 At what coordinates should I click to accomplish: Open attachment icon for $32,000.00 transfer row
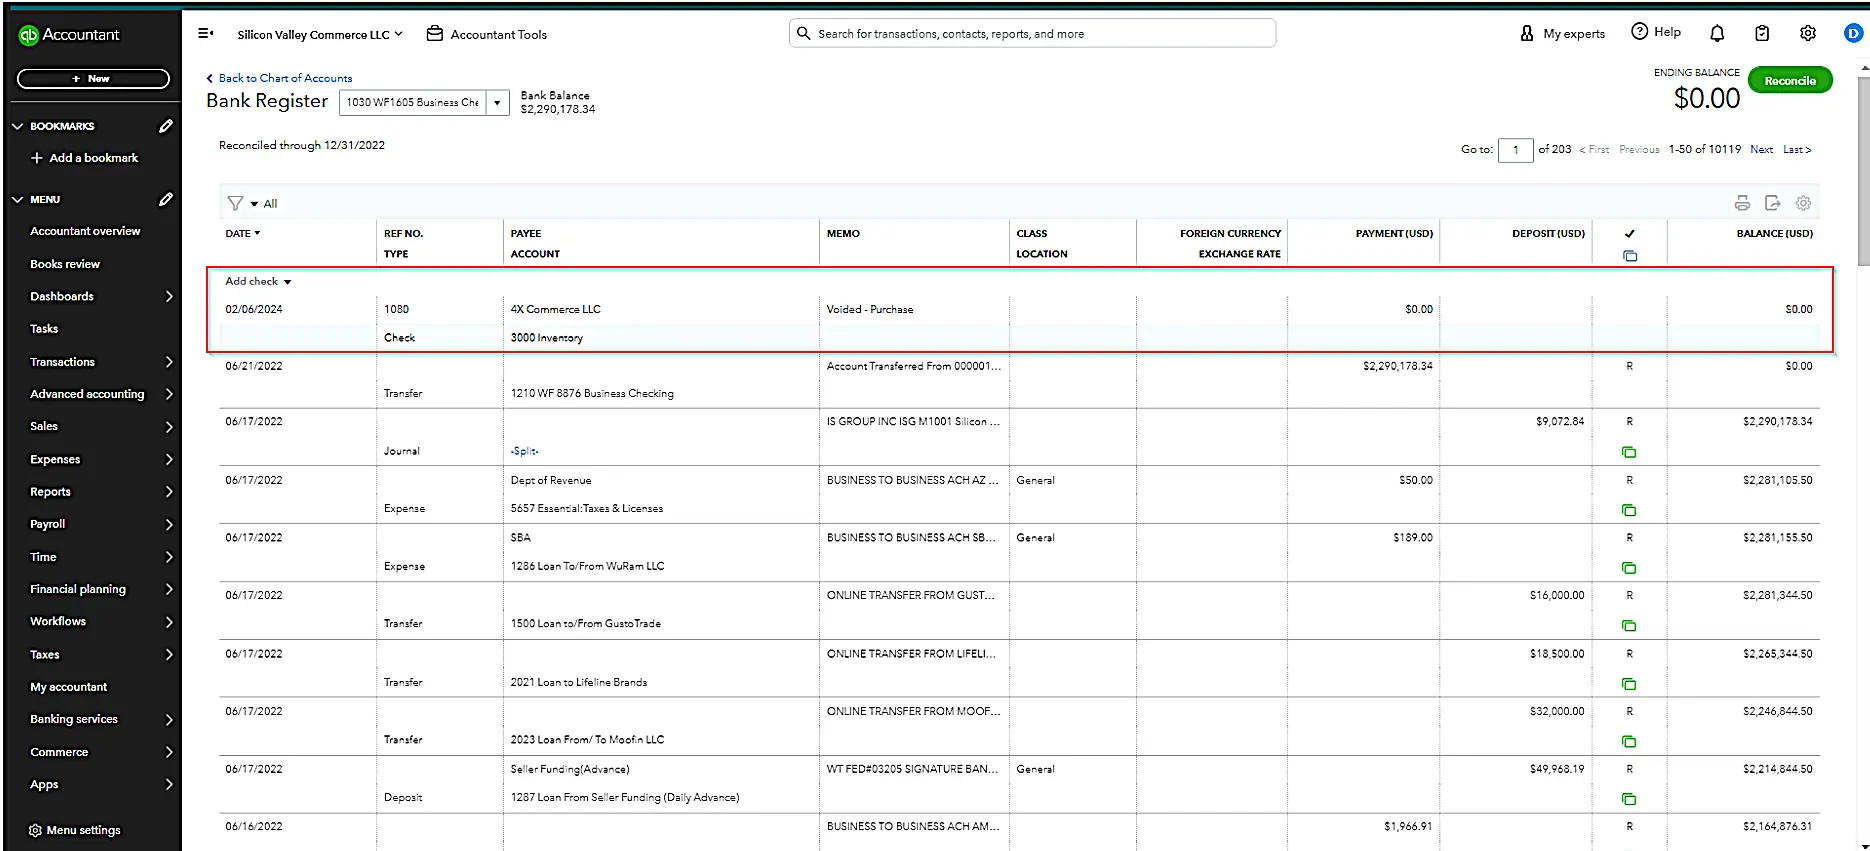click(x=1629, y=742)
